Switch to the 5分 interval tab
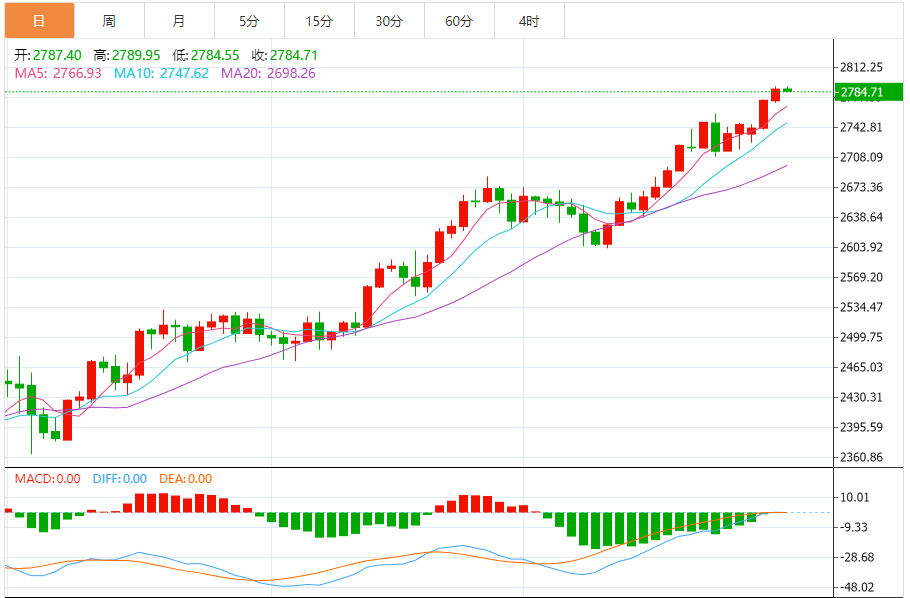Image resolution: width=910 pixels, height=598 pixels. [x=249, y=20]
